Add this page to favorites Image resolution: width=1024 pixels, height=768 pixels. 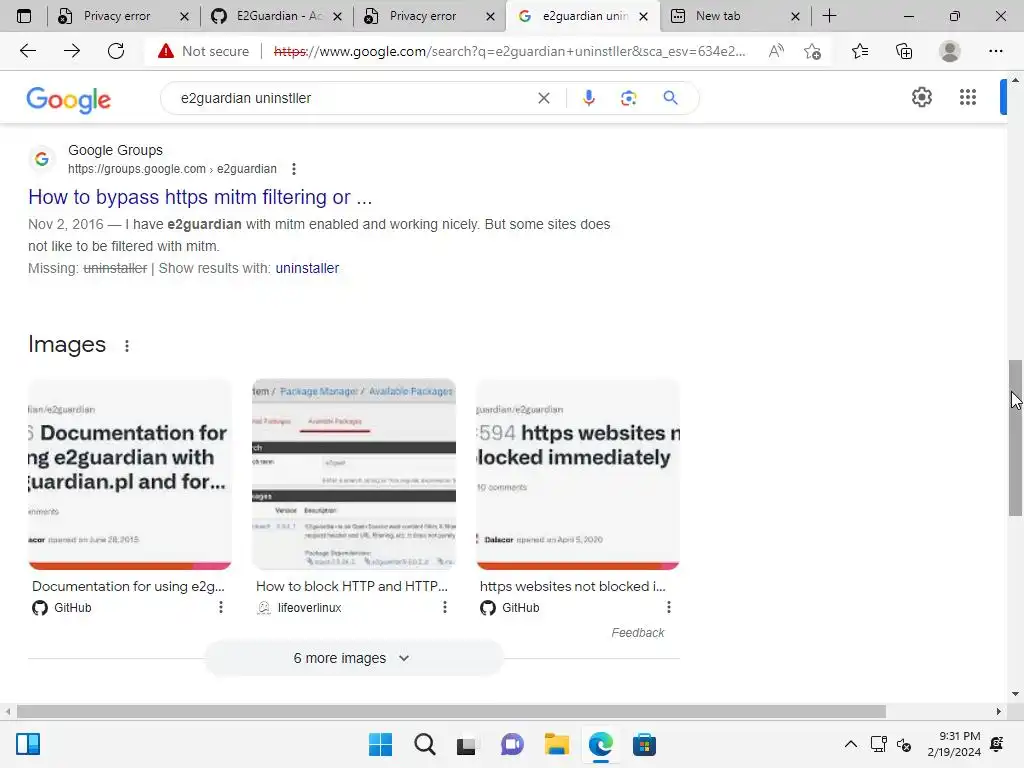pyautogui.click(x=812, y=51)
